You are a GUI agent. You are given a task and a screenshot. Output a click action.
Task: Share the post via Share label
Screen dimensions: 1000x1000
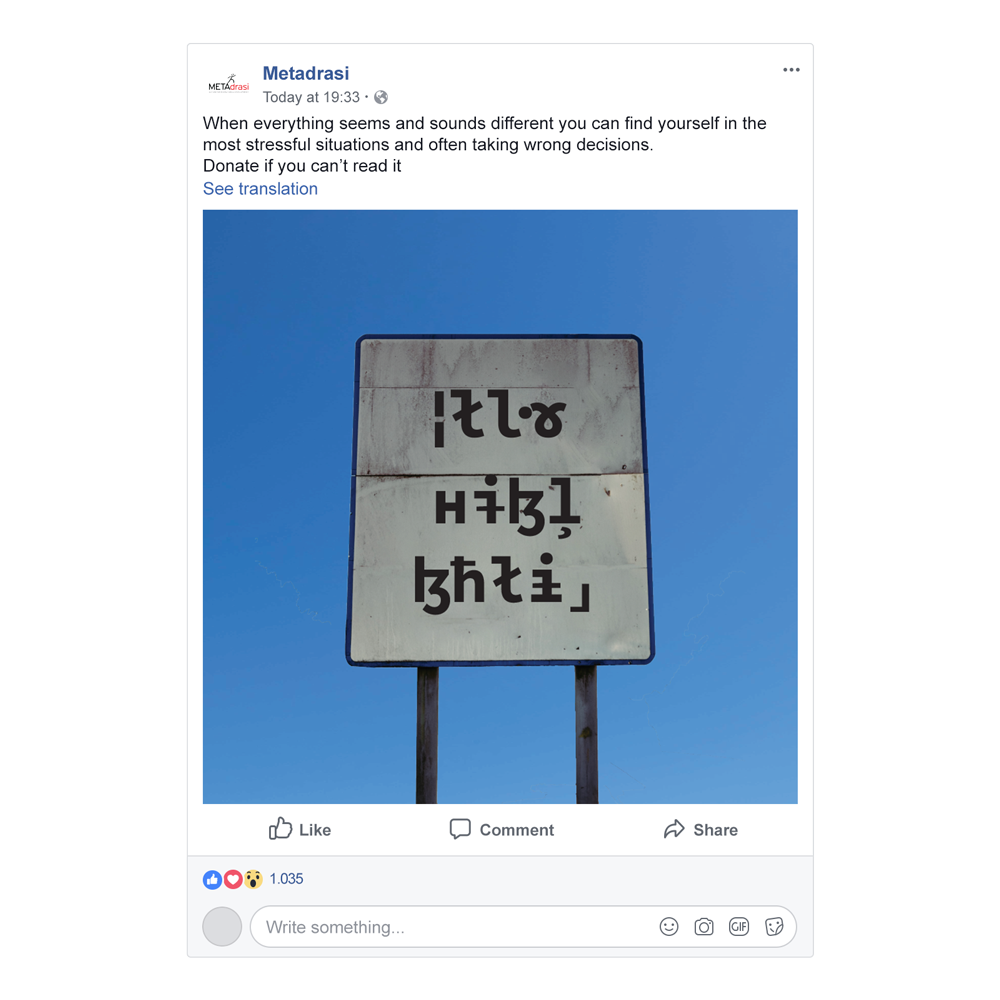click(716, 830)
